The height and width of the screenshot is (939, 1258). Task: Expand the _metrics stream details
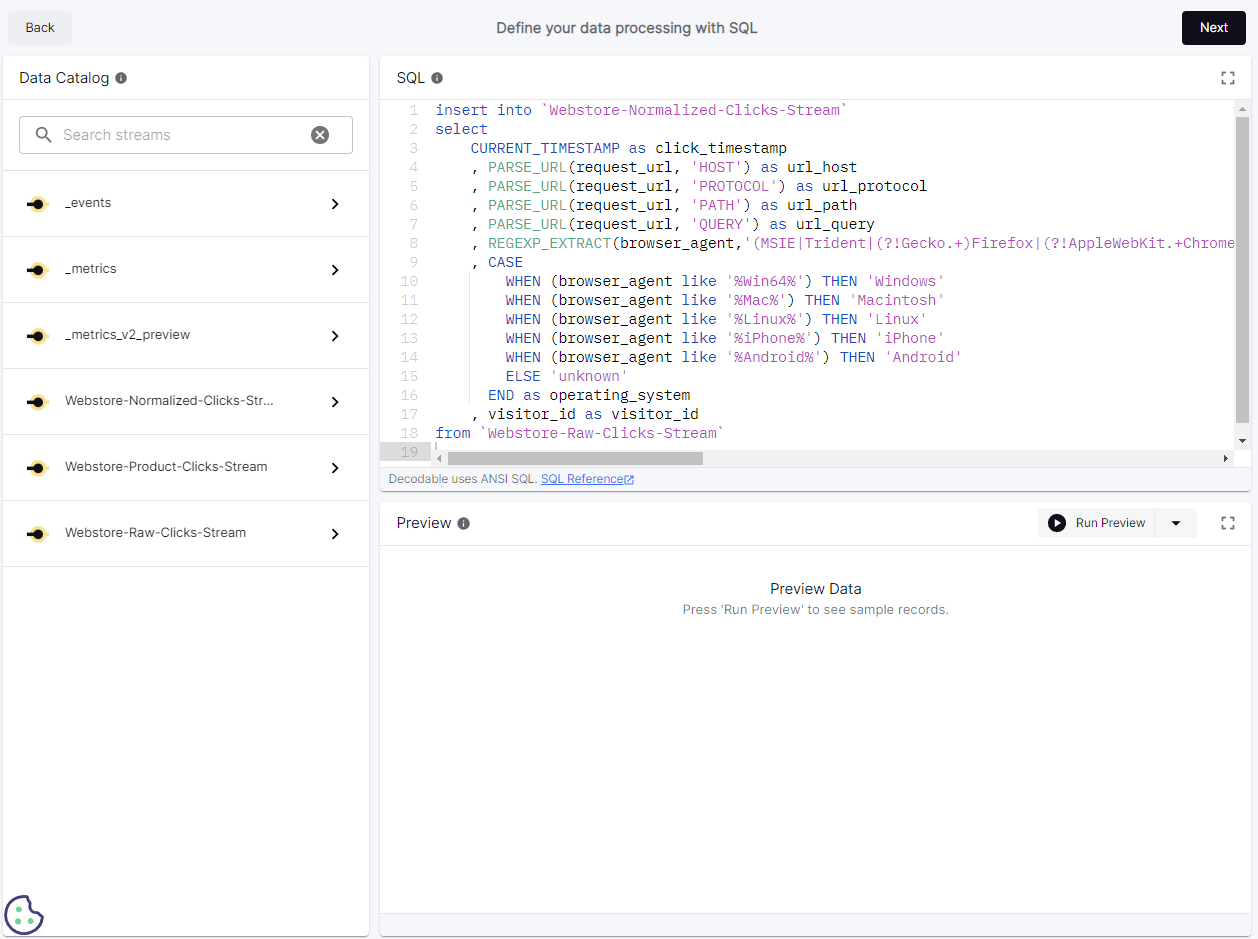(335, 270)
